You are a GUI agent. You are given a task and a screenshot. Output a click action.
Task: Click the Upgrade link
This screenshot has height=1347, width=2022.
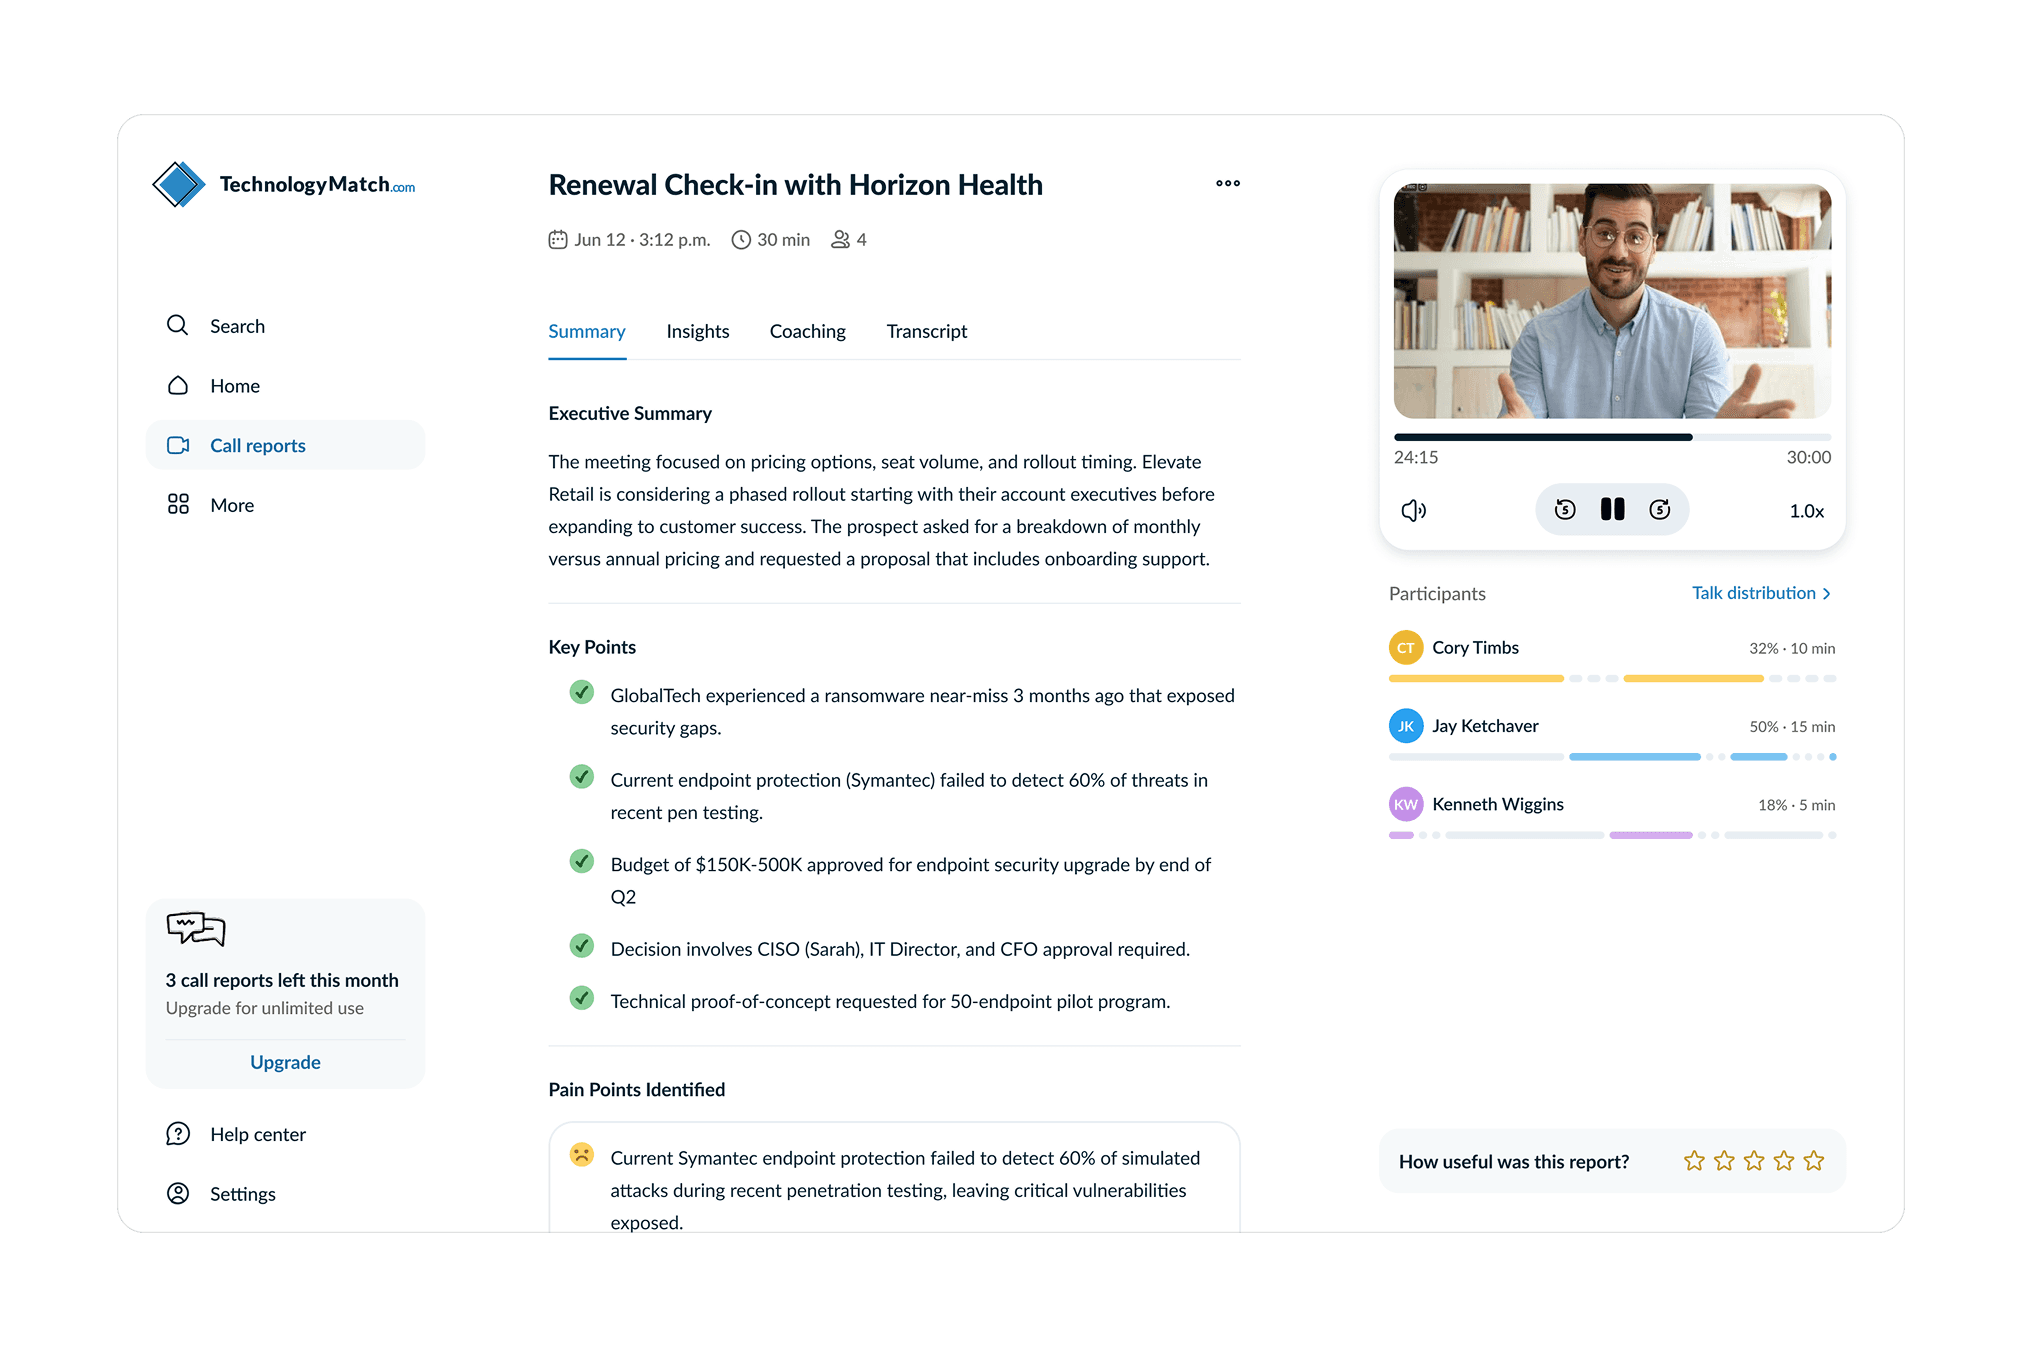pyautogui.click(x=285, y=1062)
